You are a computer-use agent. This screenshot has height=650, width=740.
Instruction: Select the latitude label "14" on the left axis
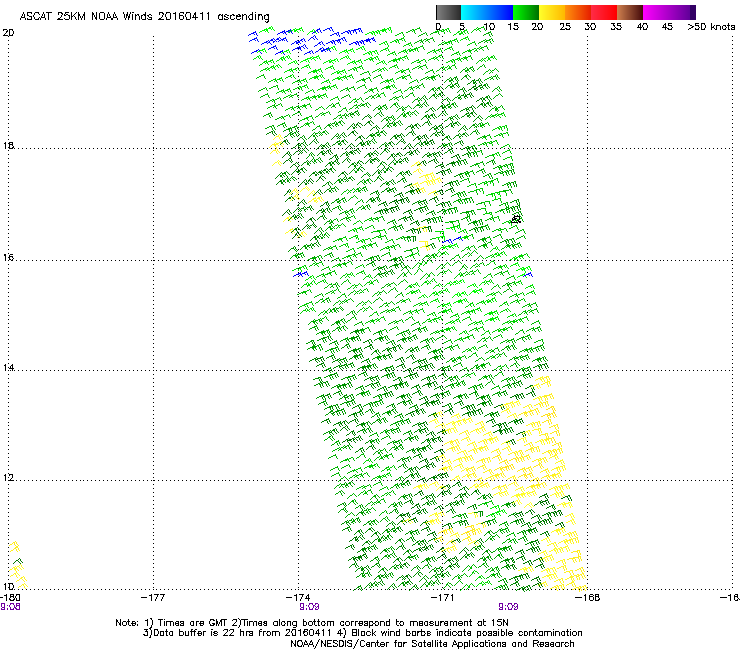click(8, 367)
